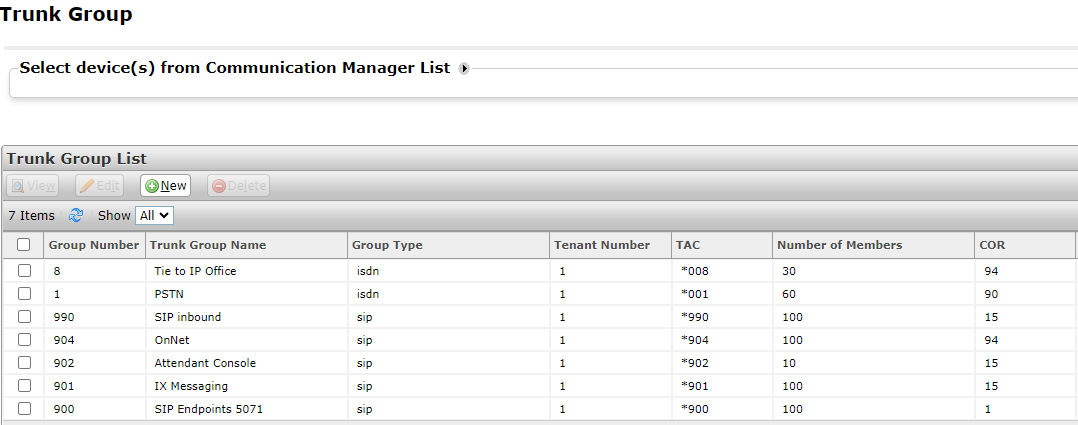This screenshot has height=425, width=1078.
Task: Sort by Number of Members column
Action: coord(839,245)
